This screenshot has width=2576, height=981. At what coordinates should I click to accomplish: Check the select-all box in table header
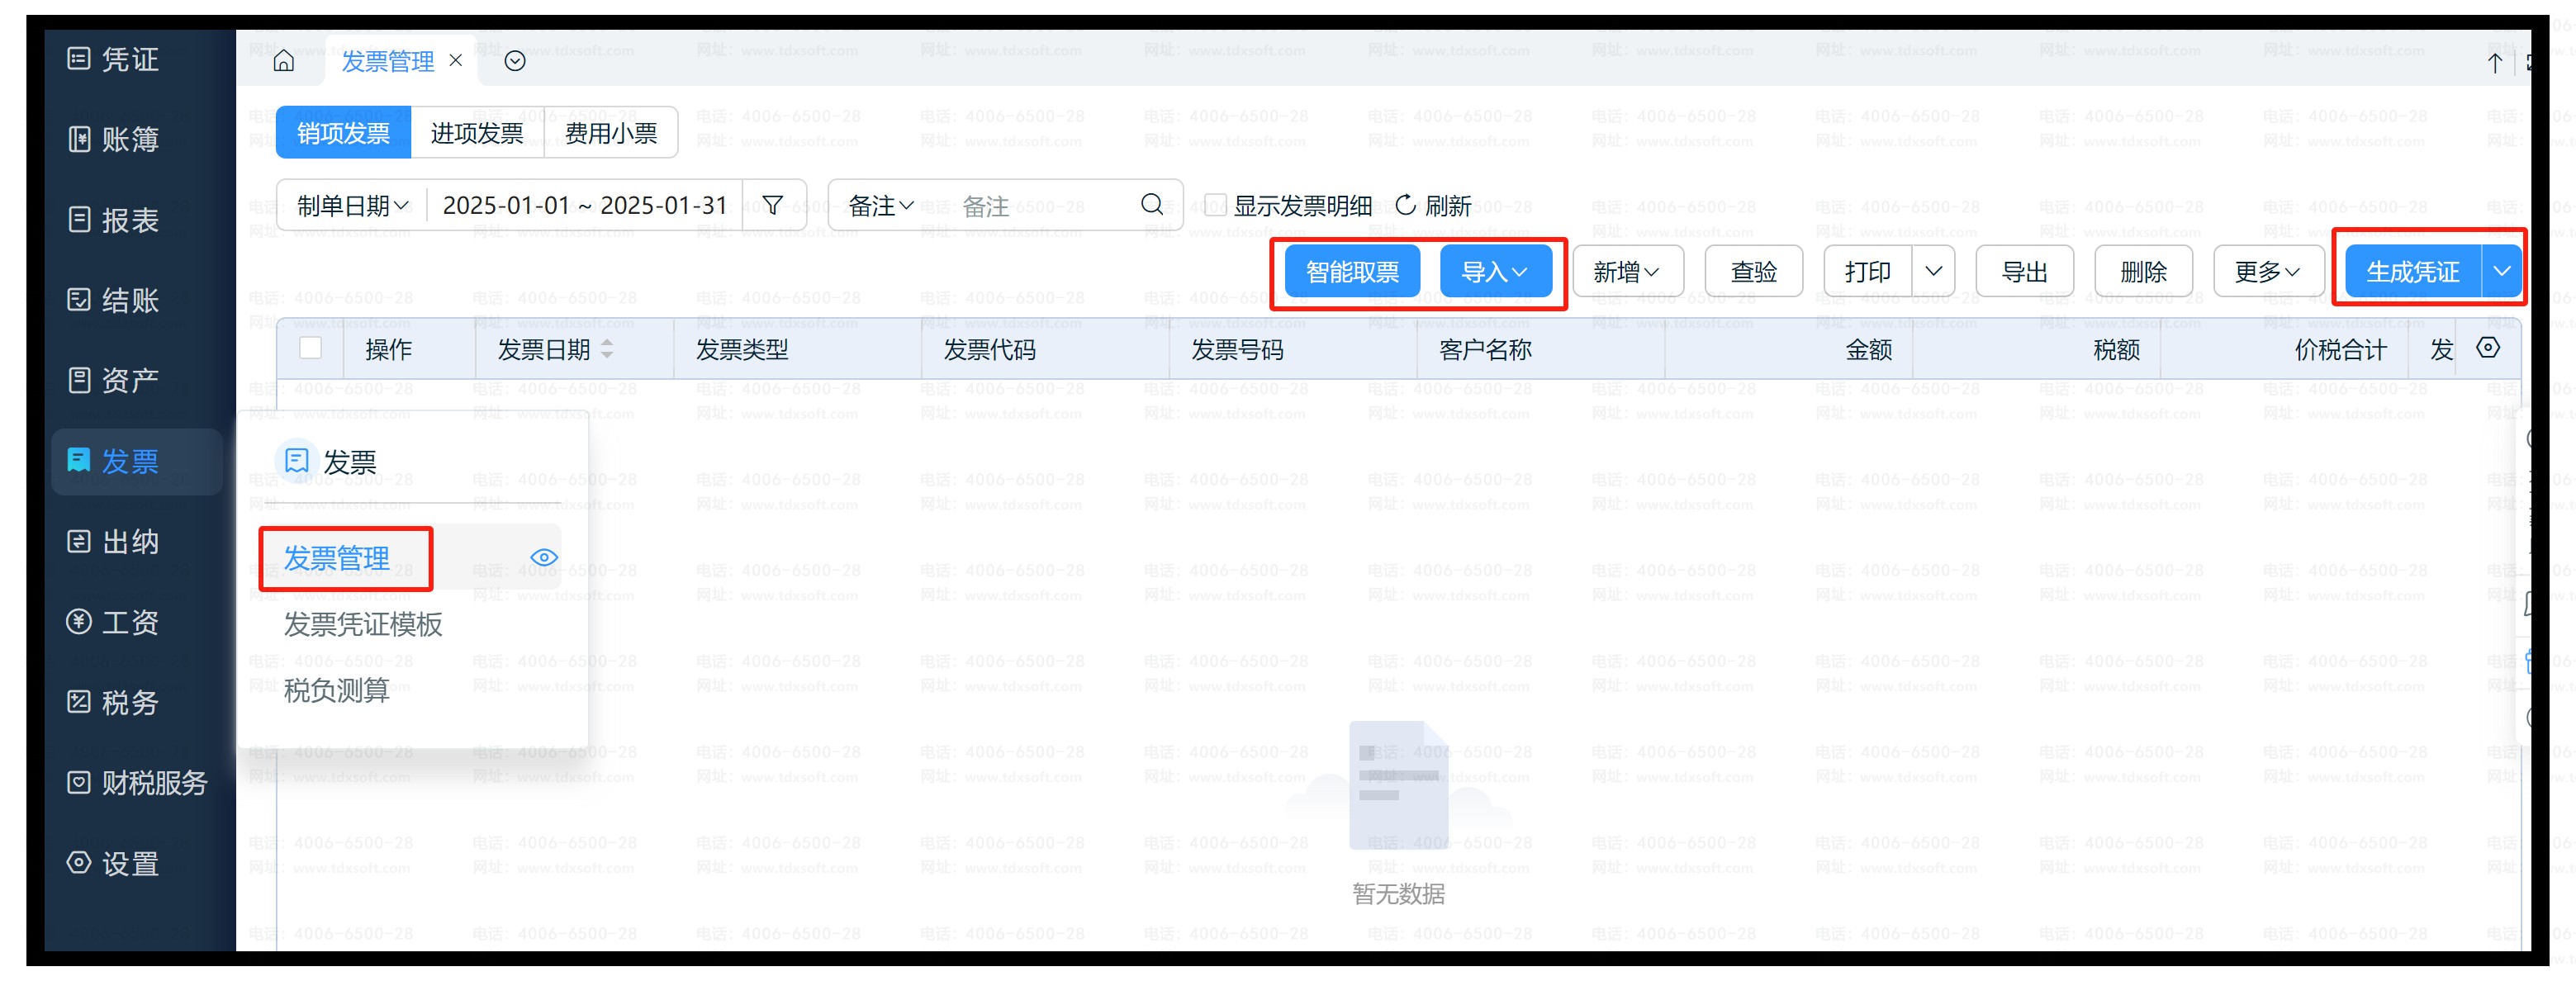pyautogui.click(x=310, y=348)
